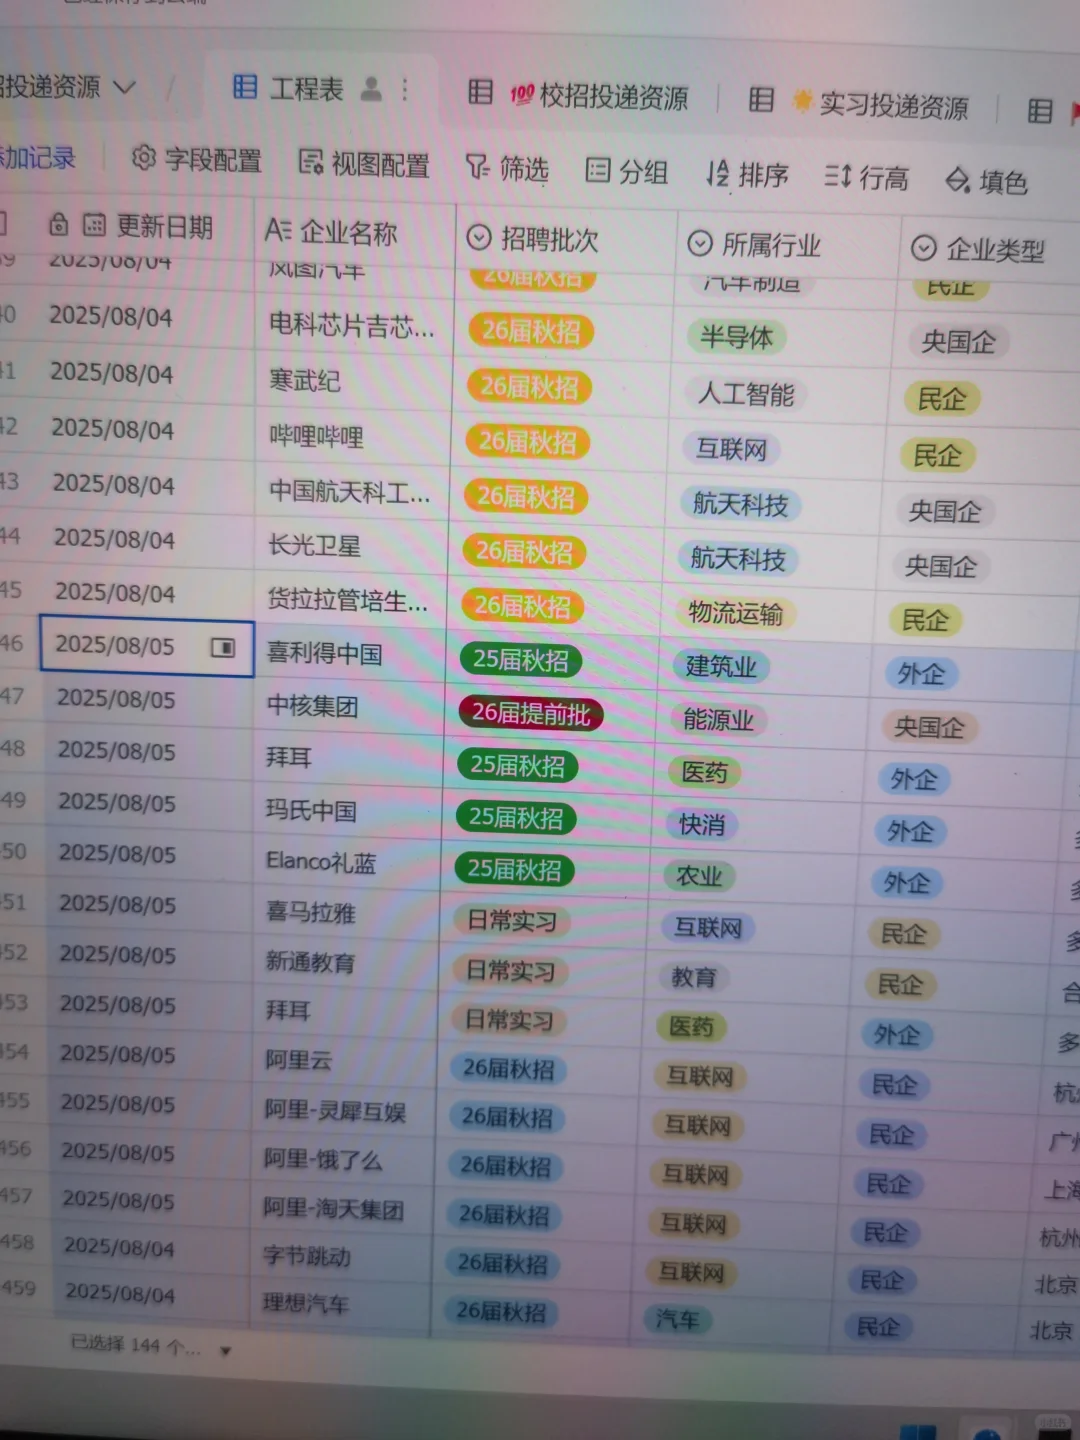Open 视图配置 view settings
The width and height of the screenshot is (1080, 1440).
pyautogui.click(x=364, y=163)
